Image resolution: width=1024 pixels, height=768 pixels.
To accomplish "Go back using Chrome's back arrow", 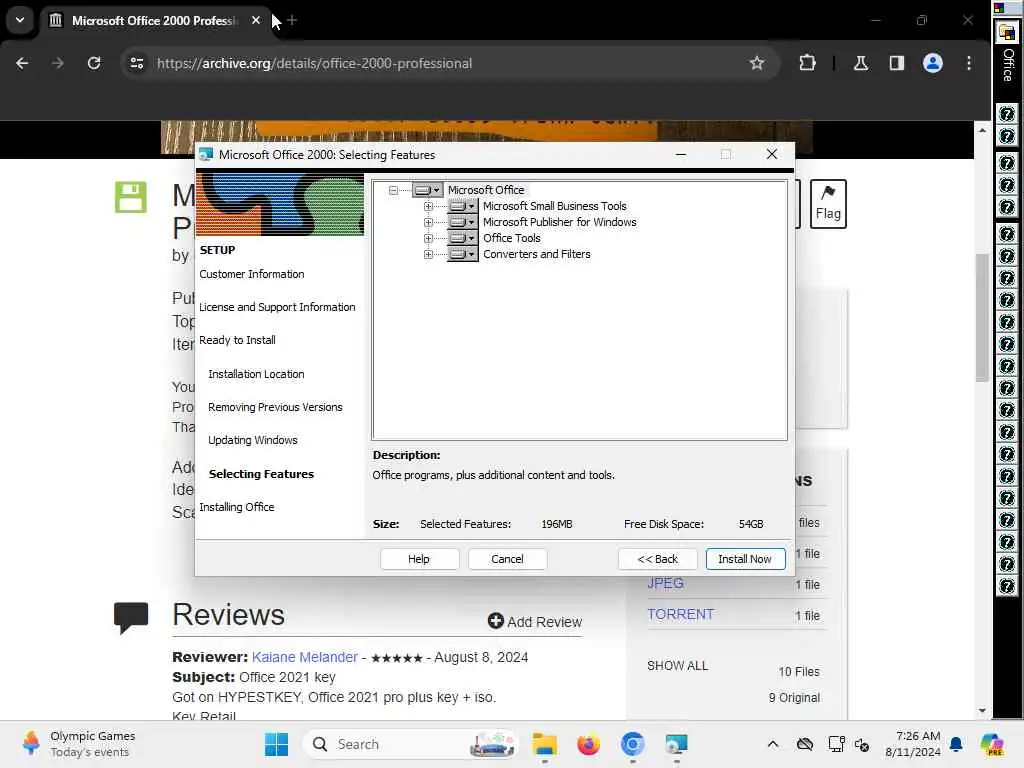I will [22, 63].
